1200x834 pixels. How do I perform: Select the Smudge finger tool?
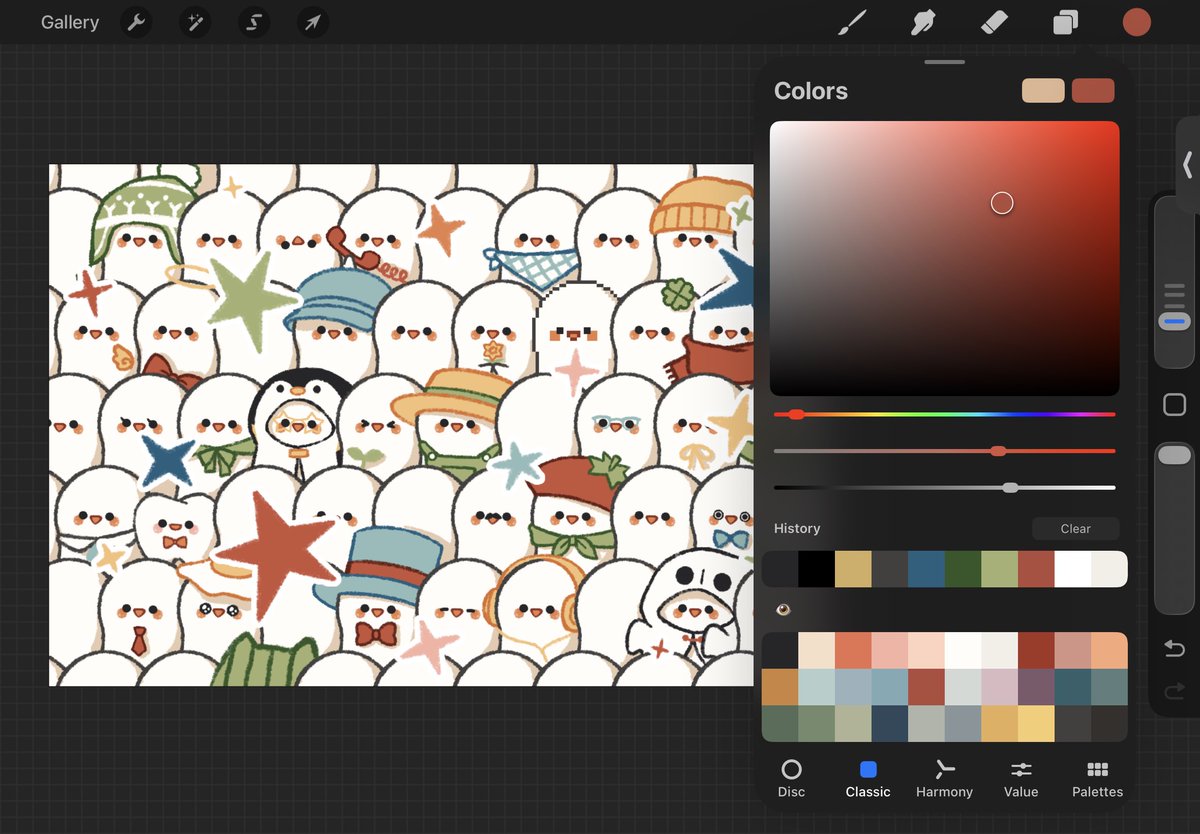coord(922,22)
